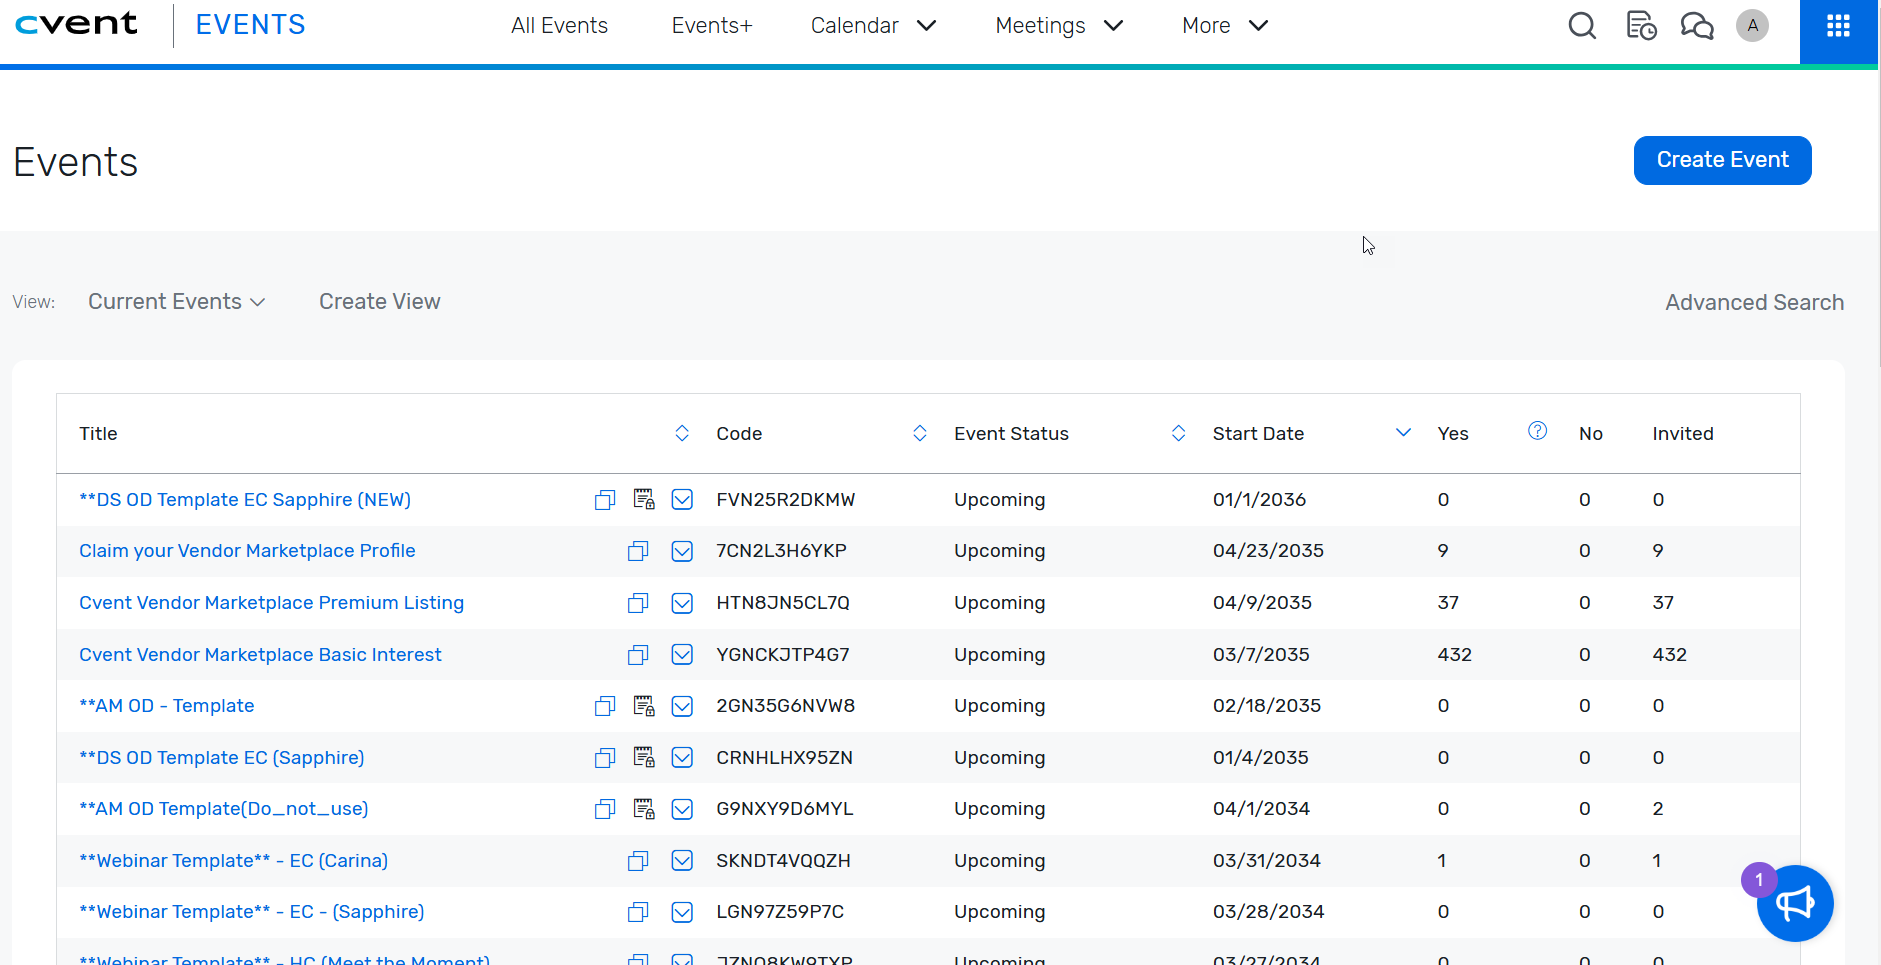Click start date 04/23/2035 cell

(x=1268, y=550)
